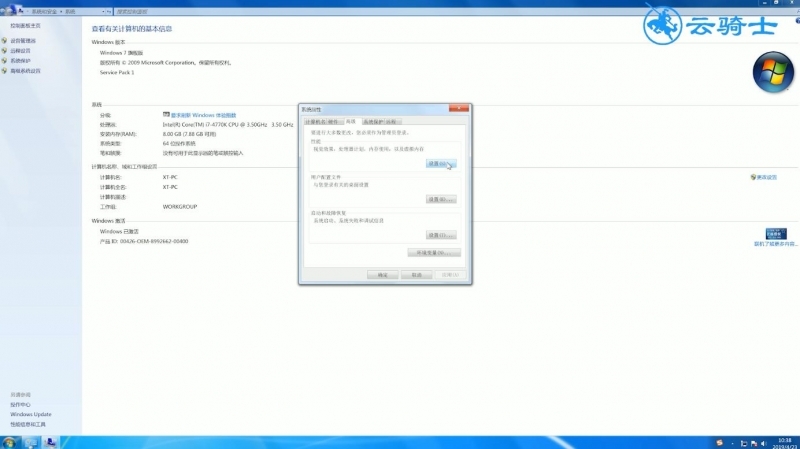The height and width of the screenshot is (449, 800).
Task: Click shield icon beside 更改设置
Action: point(753,178)
